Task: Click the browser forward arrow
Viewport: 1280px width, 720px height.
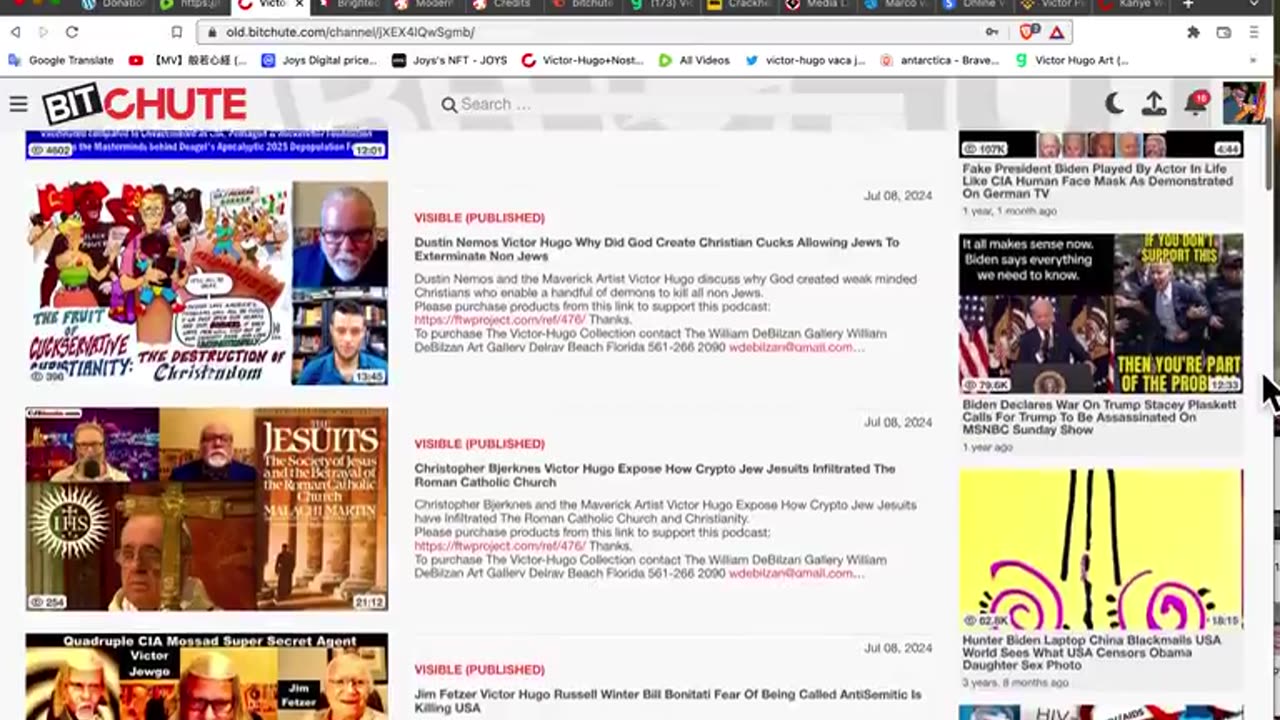Action: 42,32
